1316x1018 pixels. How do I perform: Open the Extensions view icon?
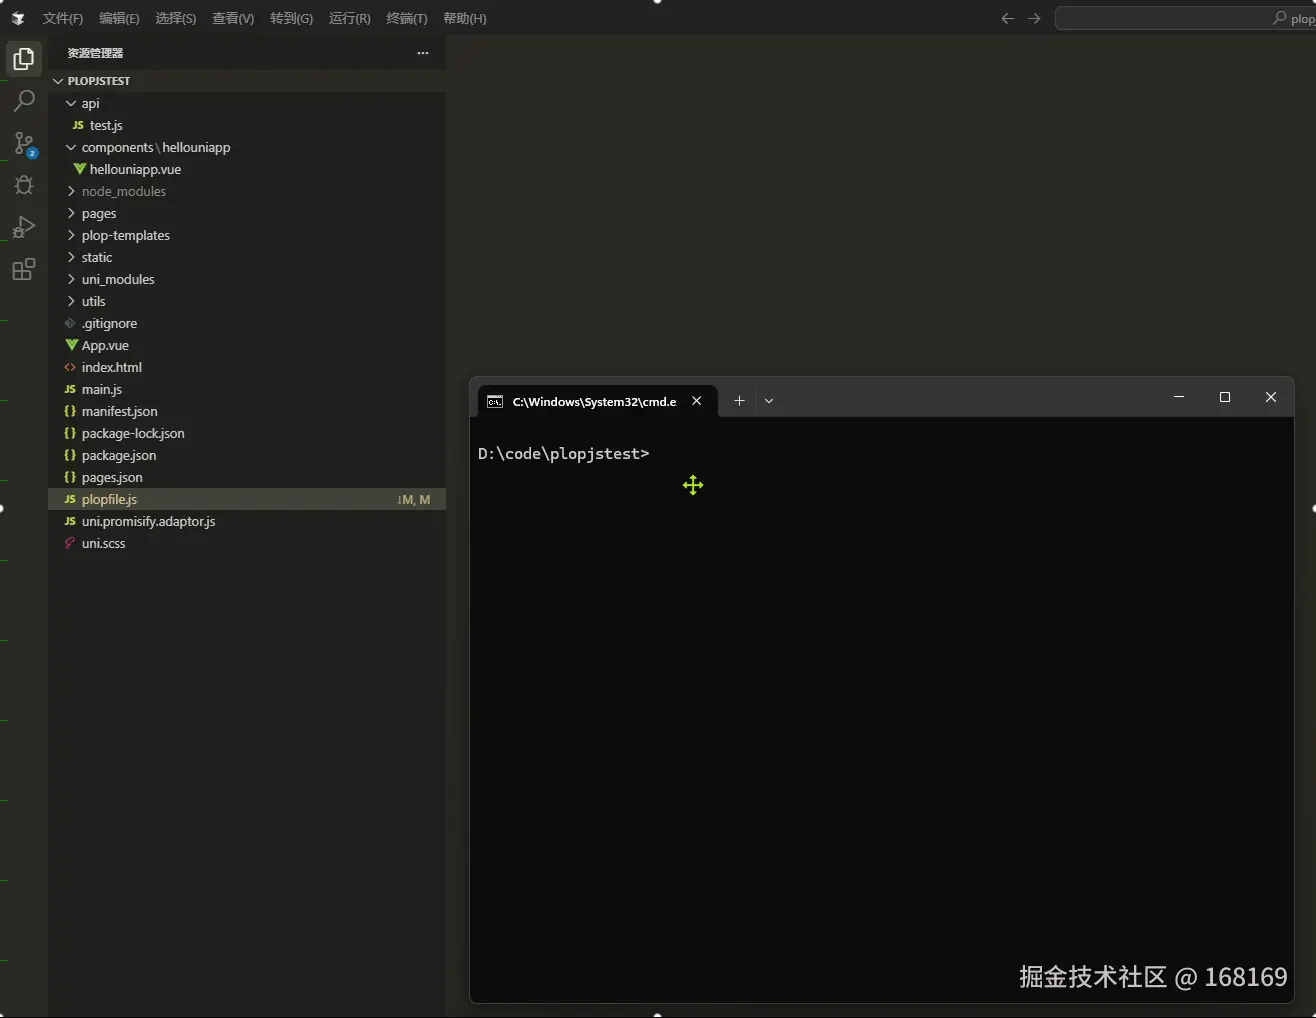(24, 269)
